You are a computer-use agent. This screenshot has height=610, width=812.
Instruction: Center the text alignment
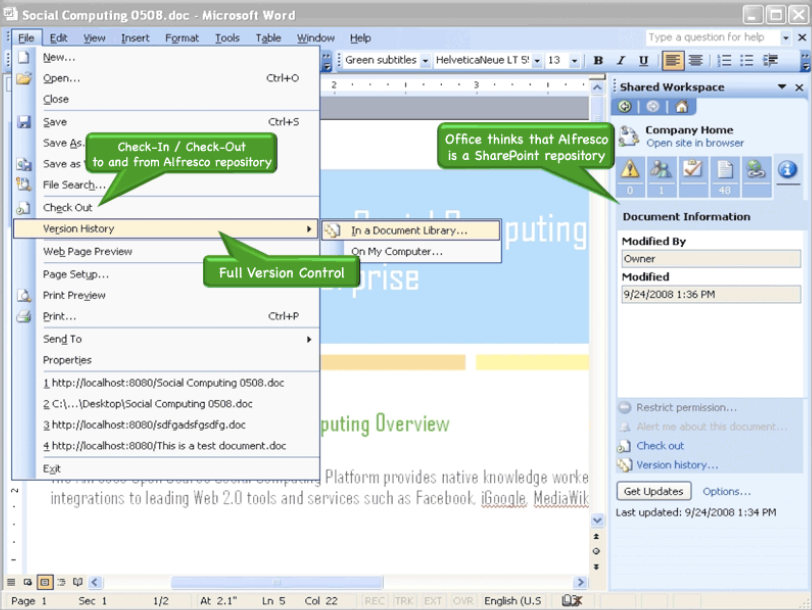tap(695, 61)
